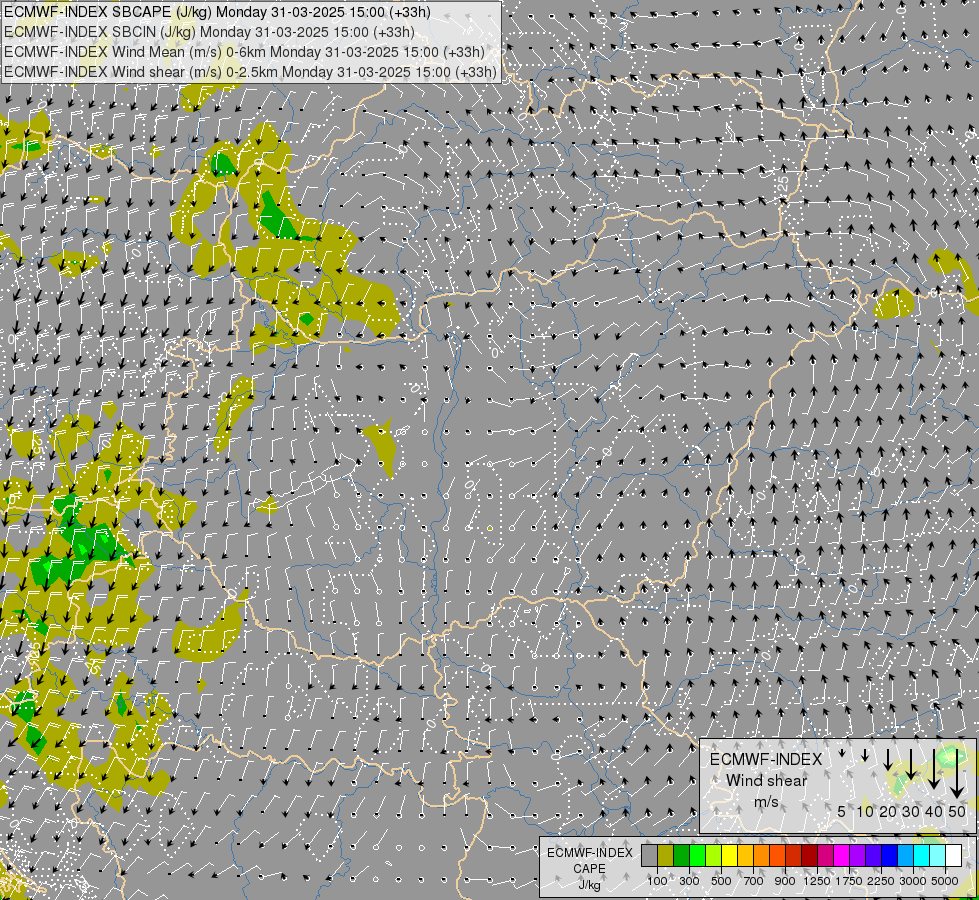Pick the bright green CAPE legend swatch

[698, 856]
